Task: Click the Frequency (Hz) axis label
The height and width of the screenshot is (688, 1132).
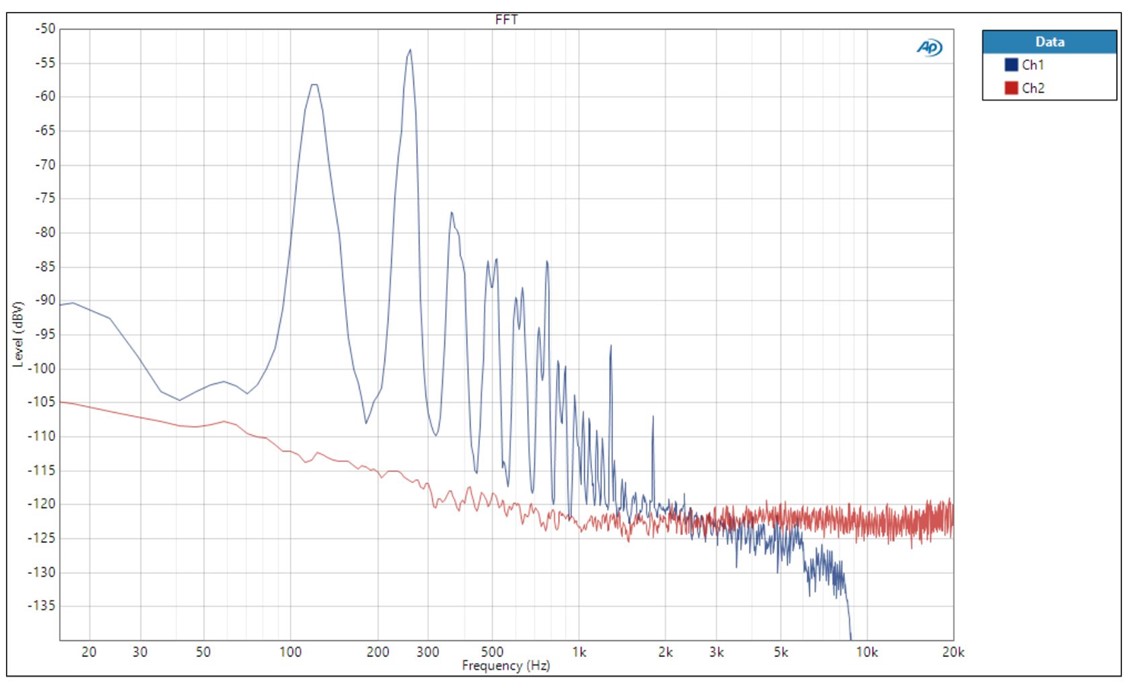Action: 506,666
